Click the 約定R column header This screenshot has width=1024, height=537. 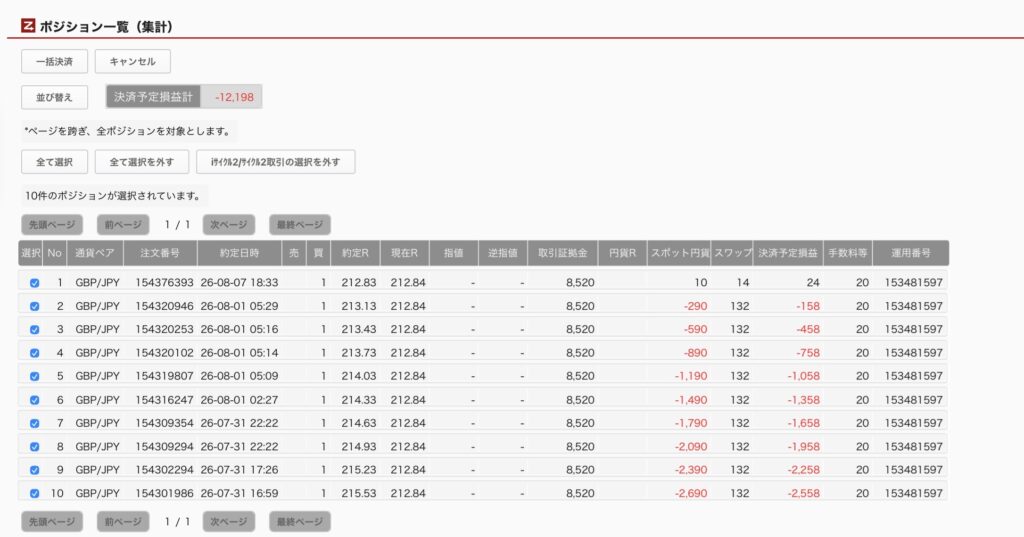(355, 253)
